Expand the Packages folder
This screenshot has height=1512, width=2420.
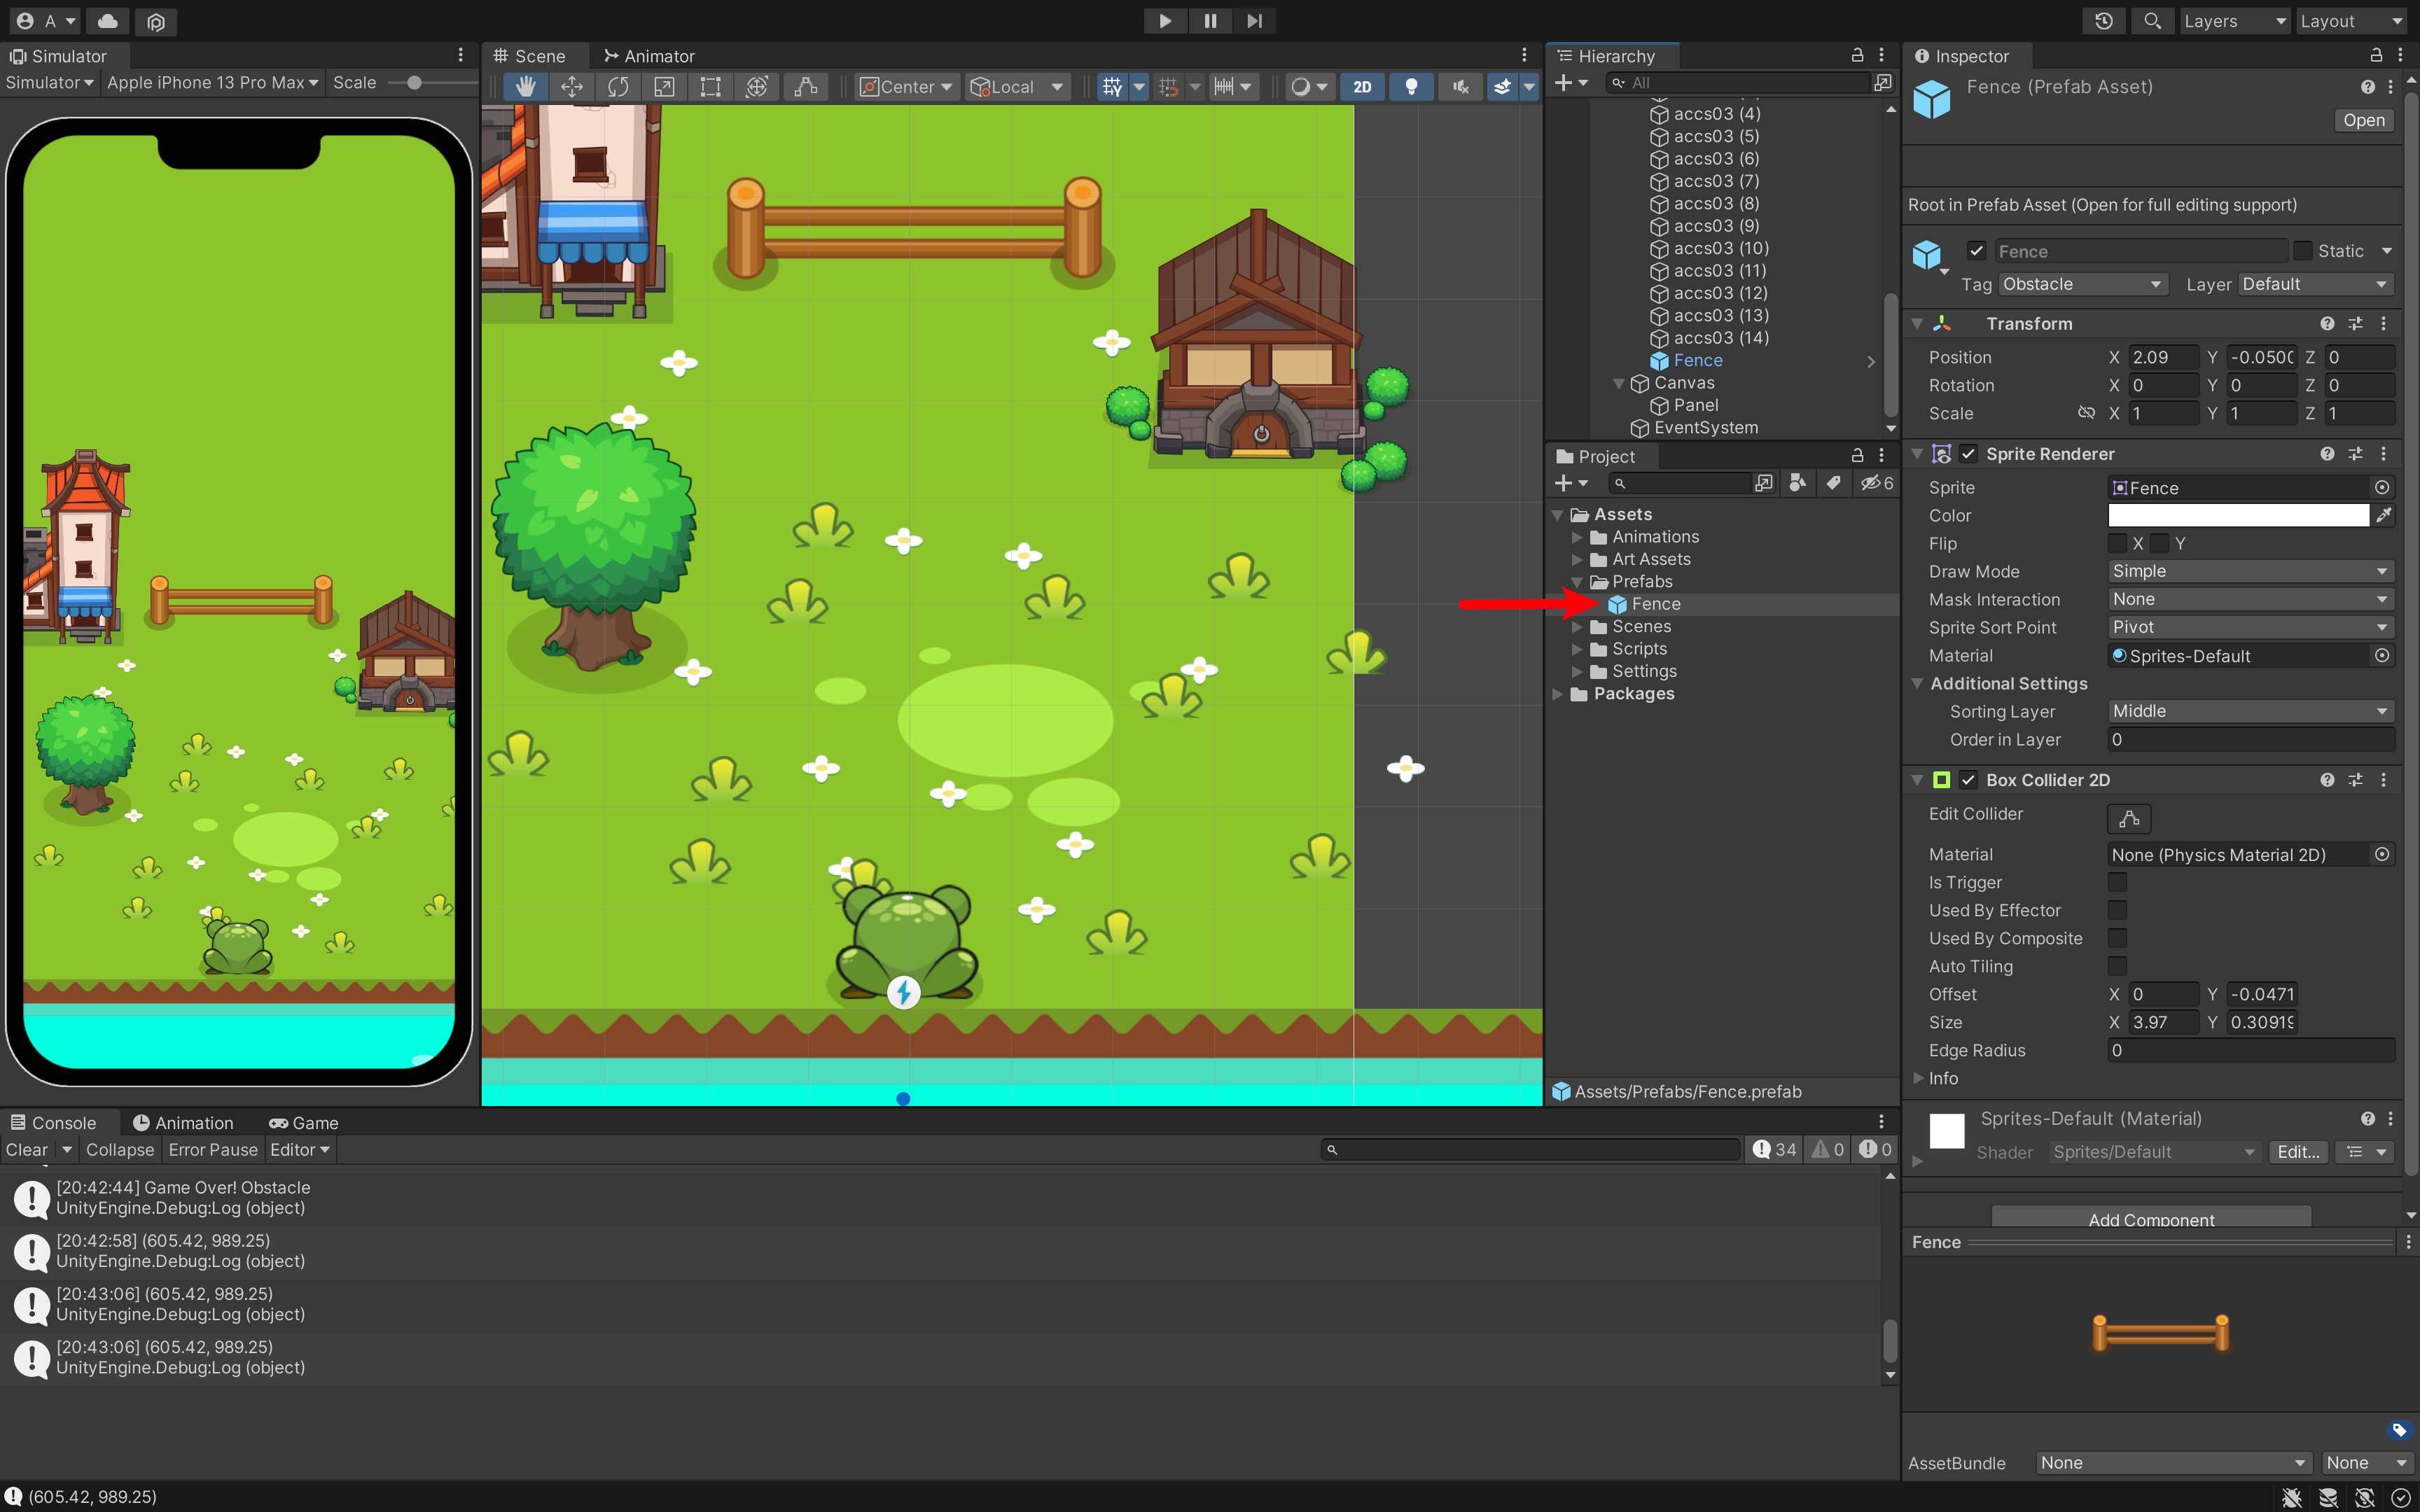point(1557,694)
